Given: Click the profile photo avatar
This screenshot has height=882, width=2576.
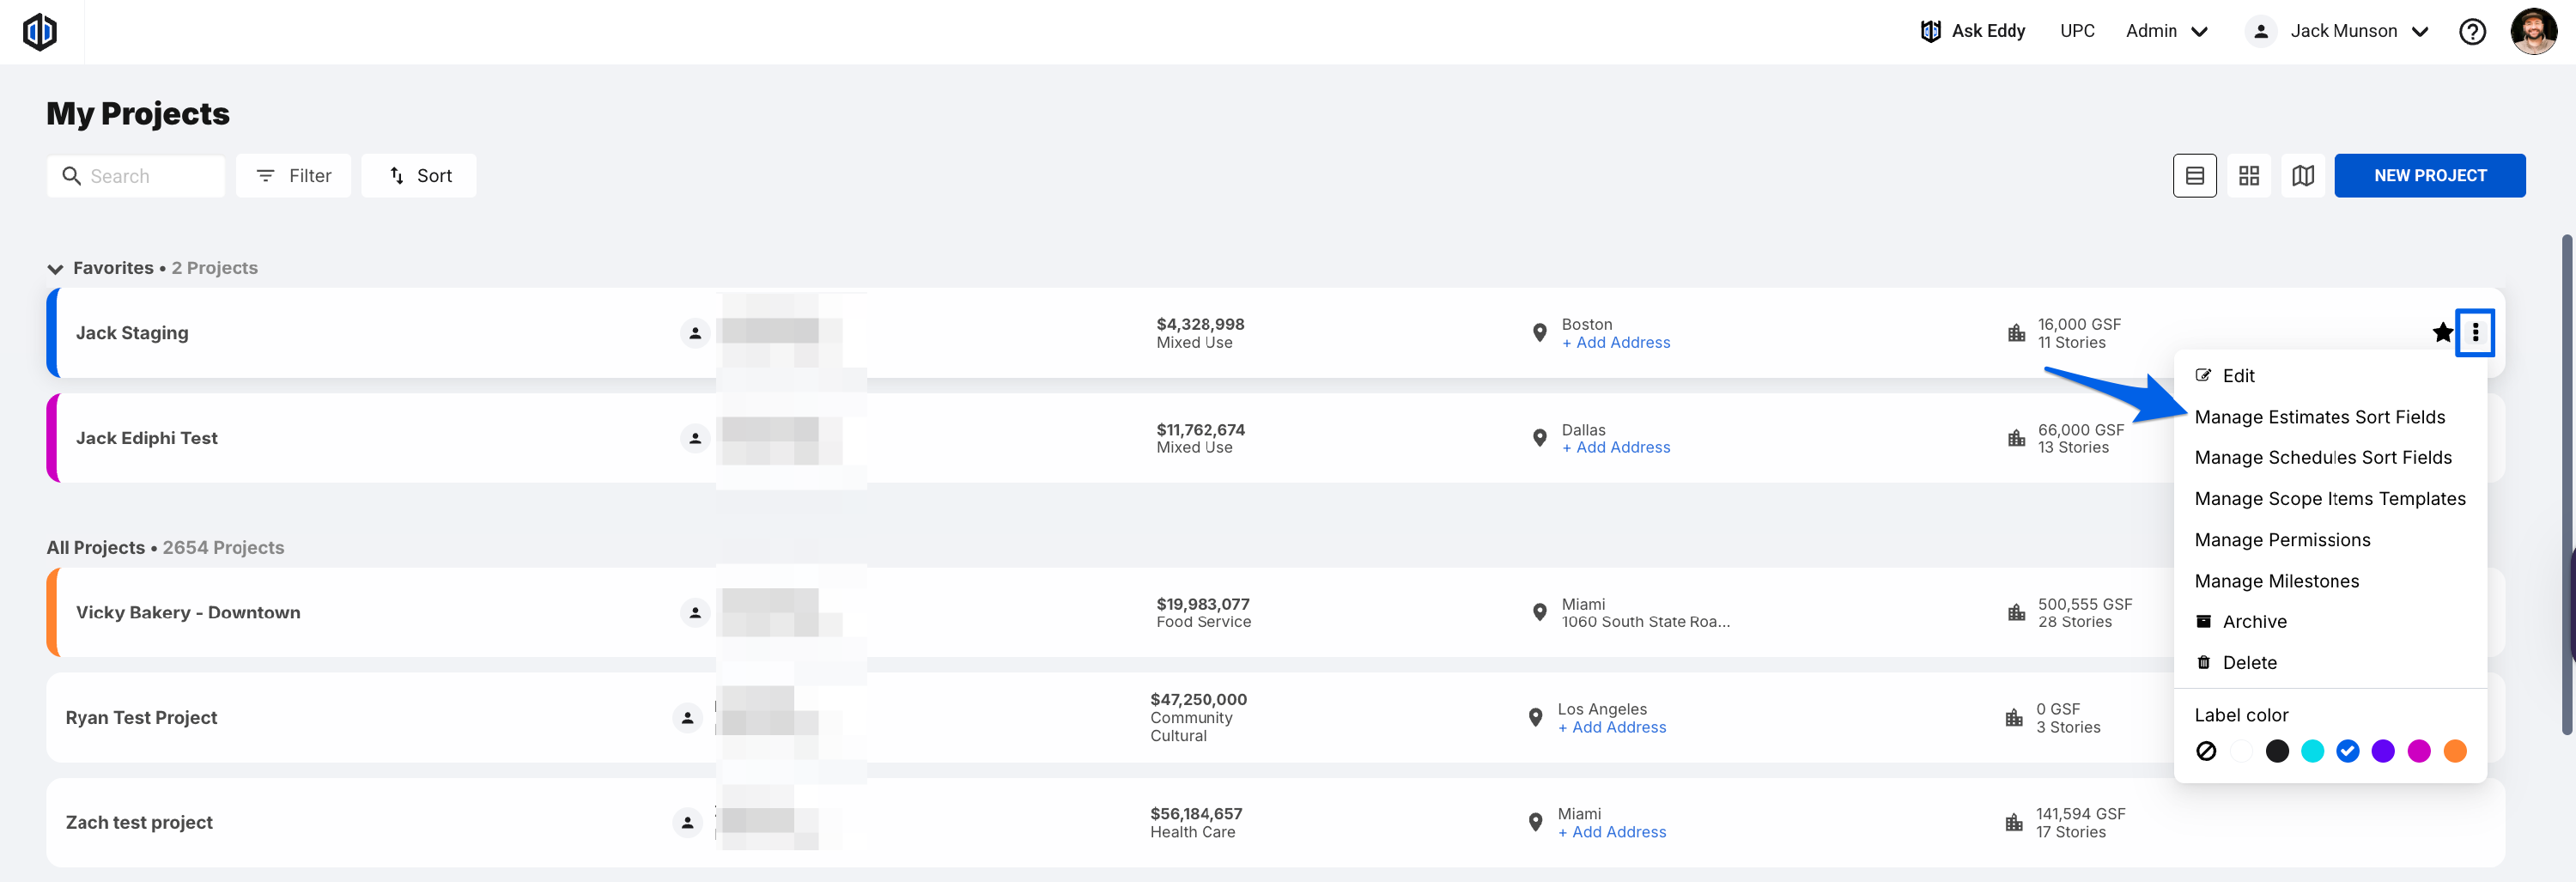Looking at the screenshot, I should [2533, 32].
